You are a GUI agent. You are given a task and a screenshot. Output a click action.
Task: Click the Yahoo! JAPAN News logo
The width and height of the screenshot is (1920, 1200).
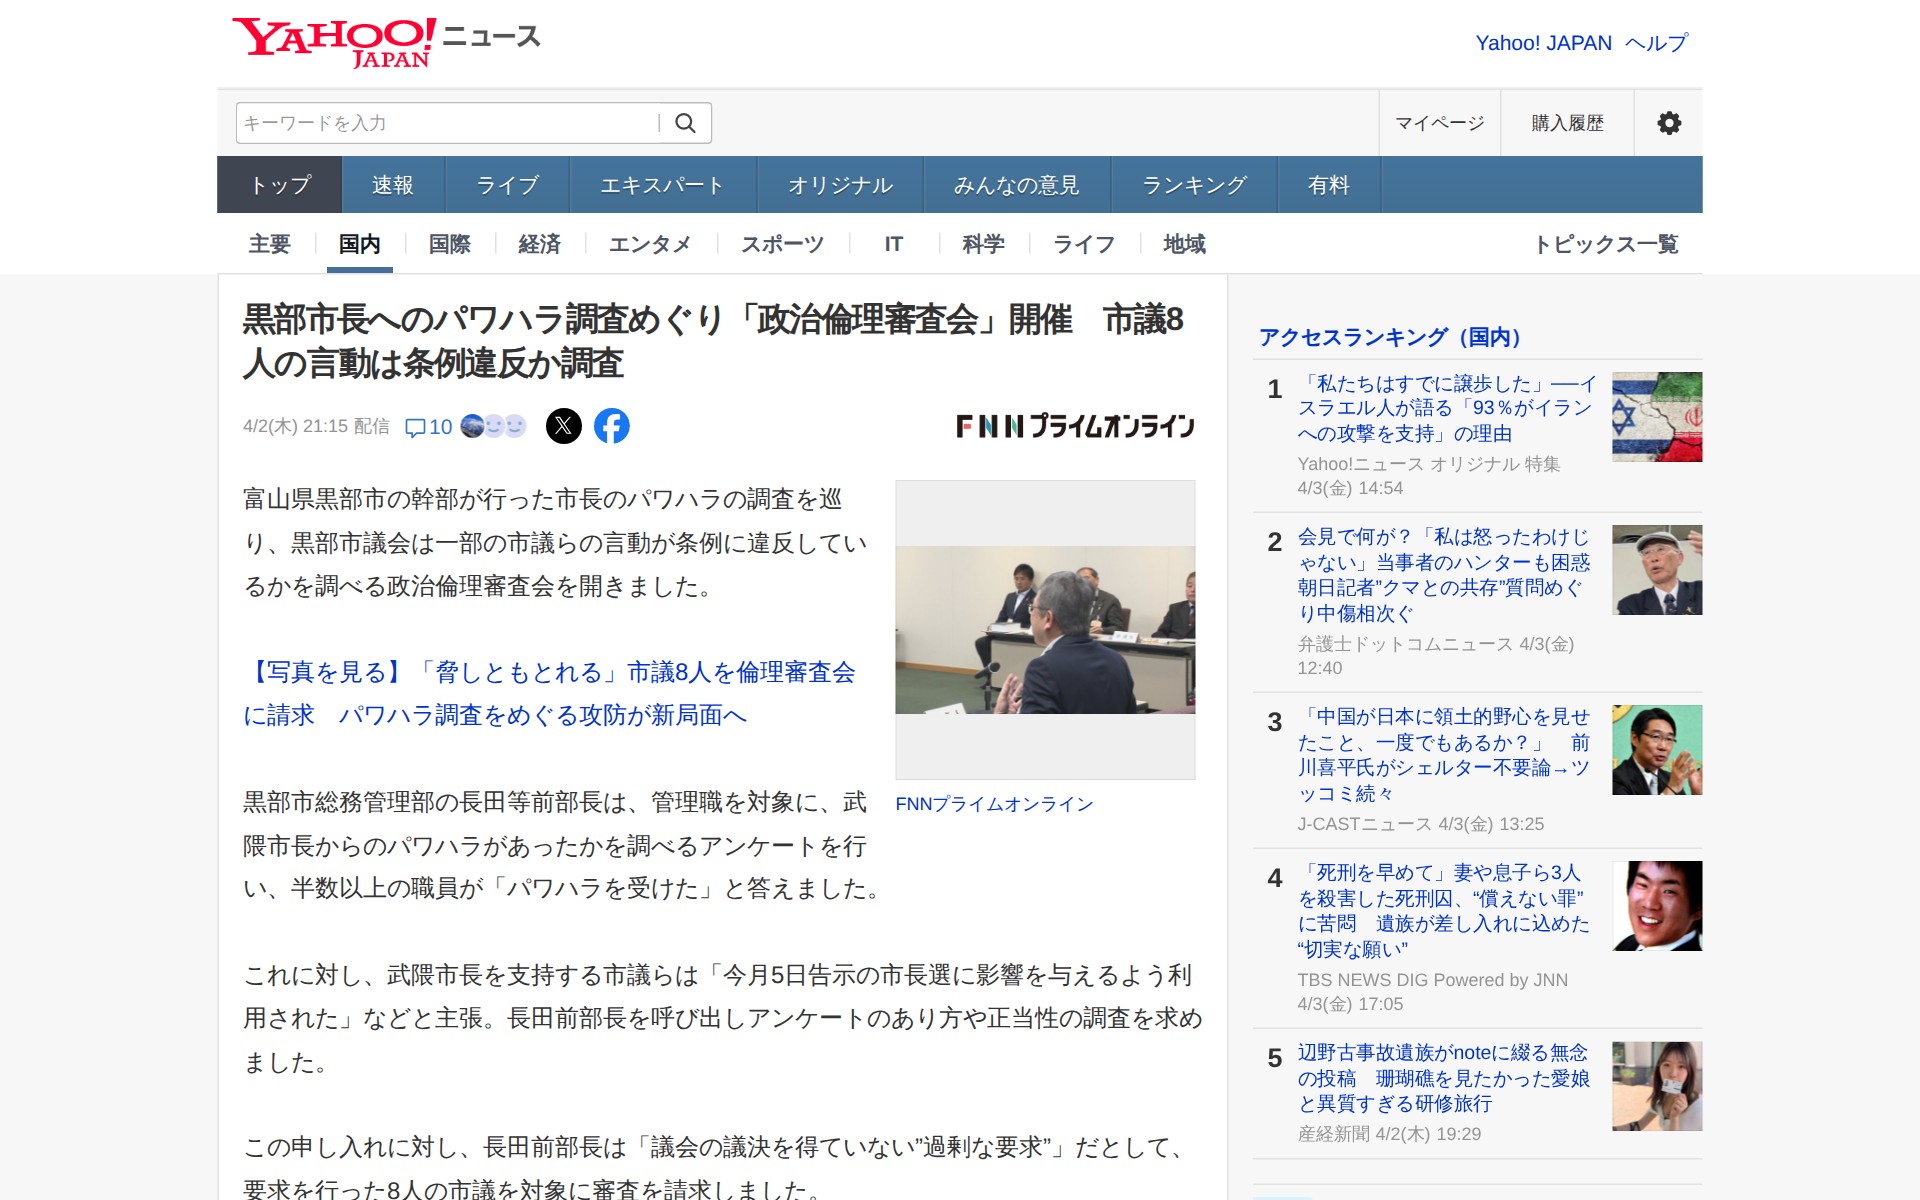pos(386,42)
